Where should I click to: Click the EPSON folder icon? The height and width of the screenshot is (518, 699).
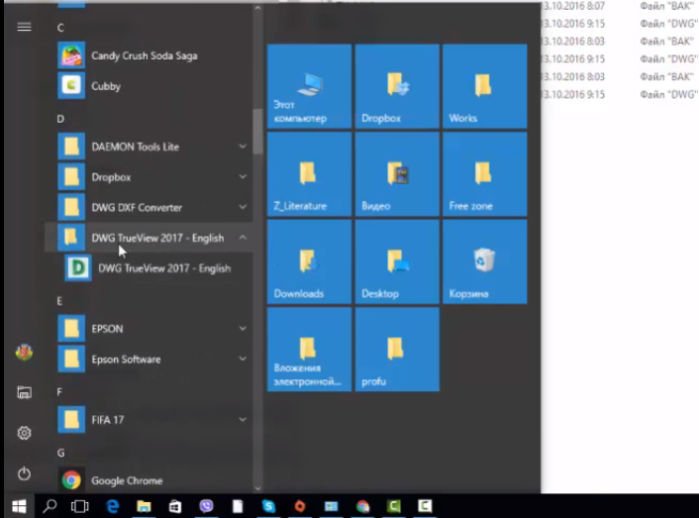click(71, 329)
